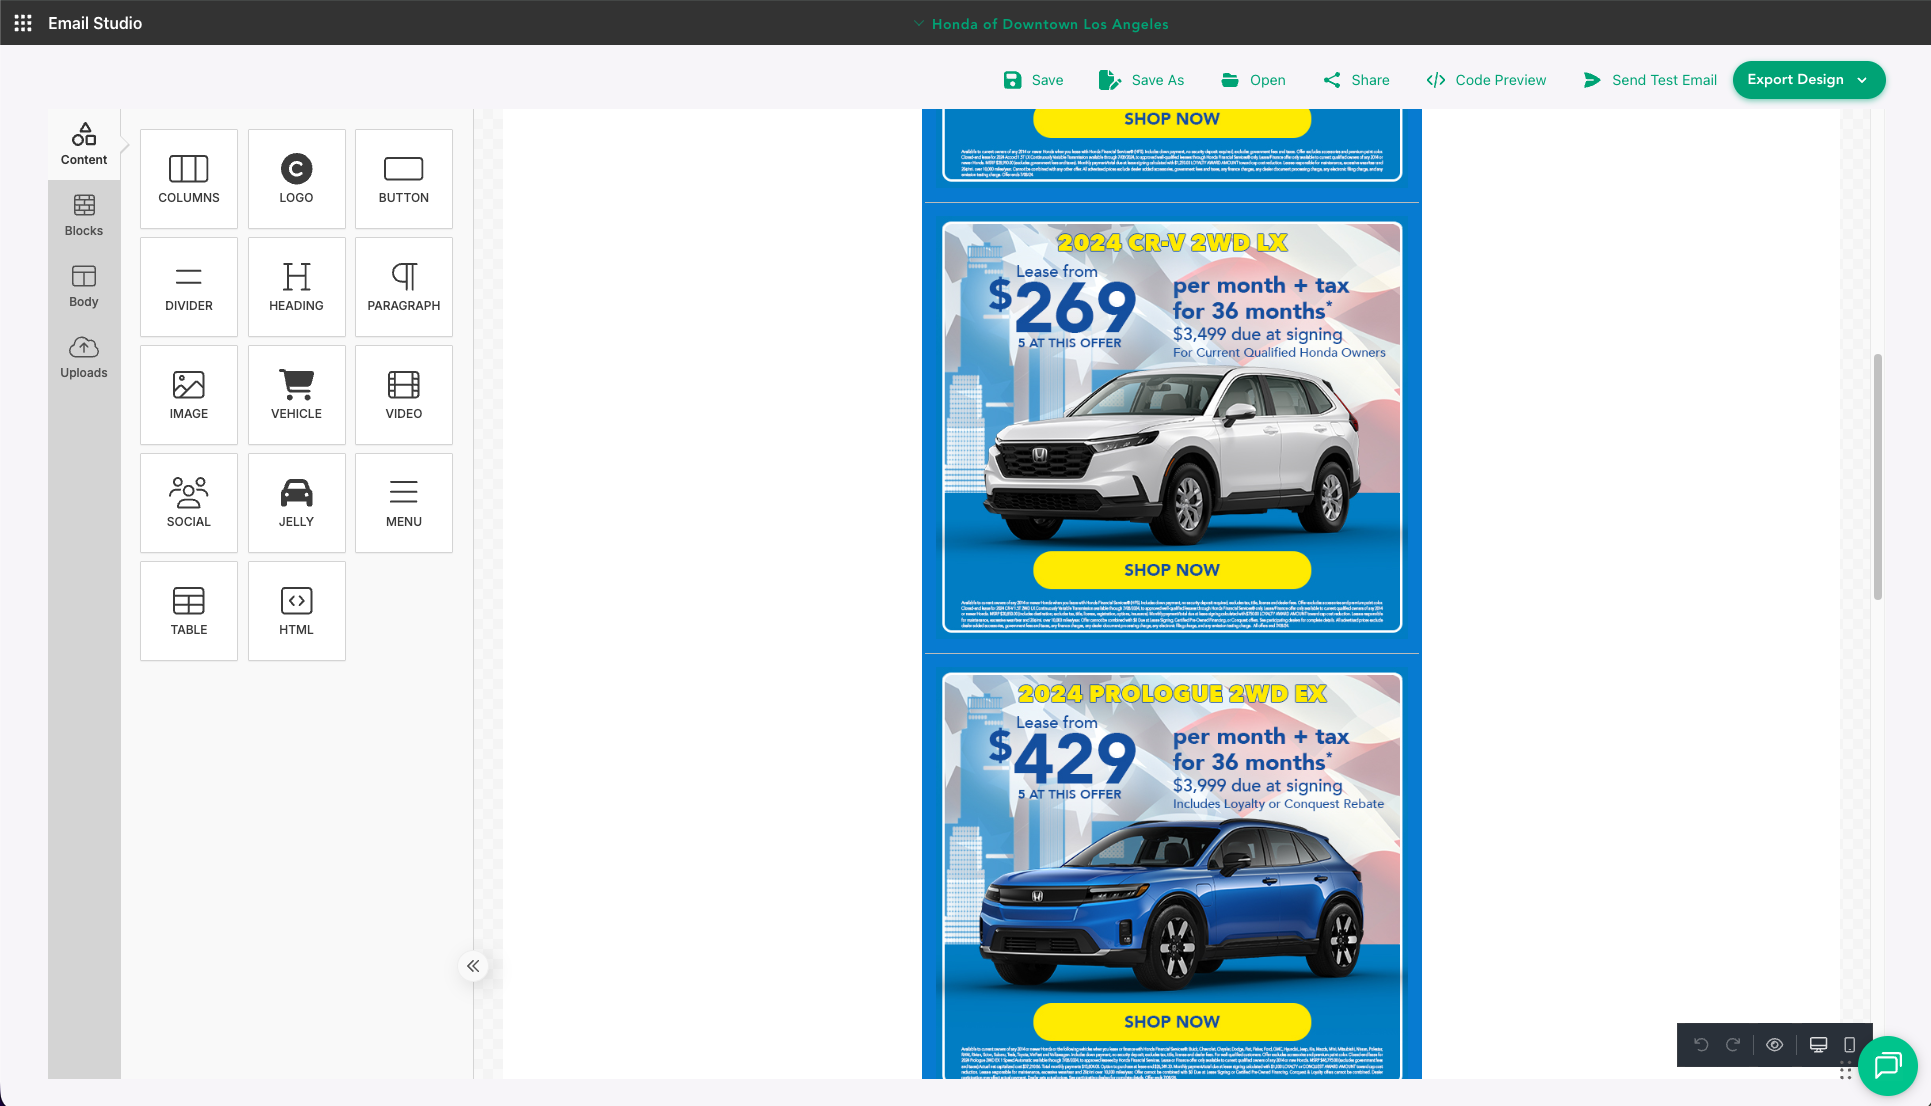Screen dimensions: 1931x1106
Task: Share the email design
Action: 1356,80
